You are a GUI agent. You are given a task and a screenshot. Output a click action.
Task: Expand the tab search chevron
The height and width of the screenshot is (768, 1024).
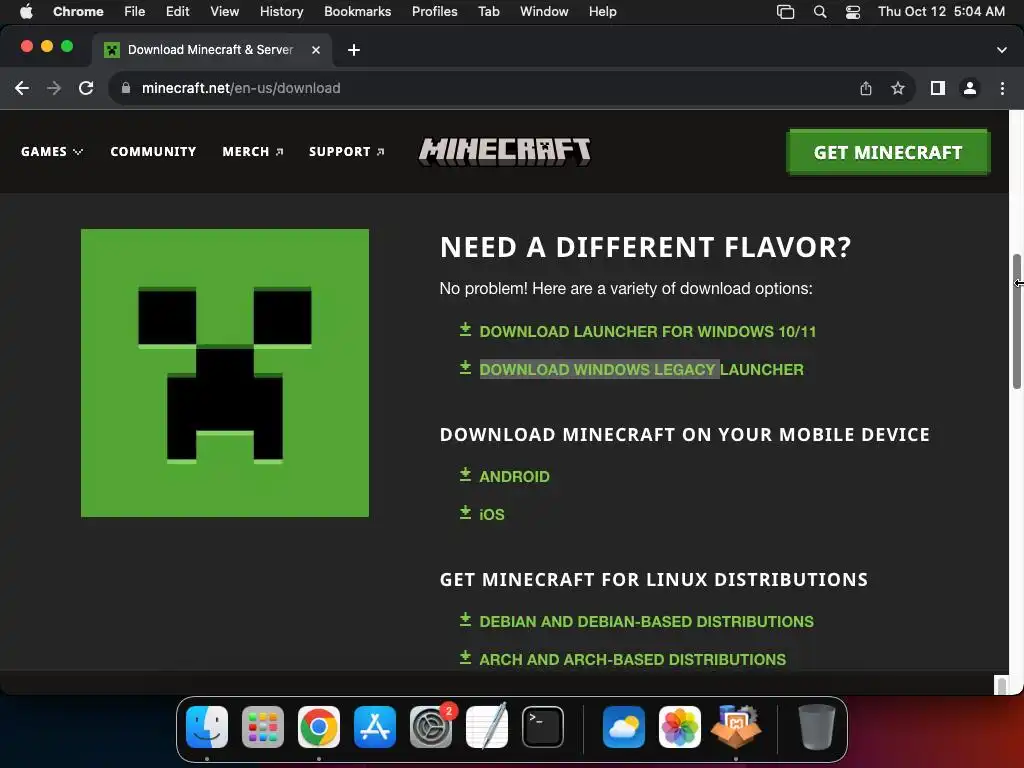pos(1002,50)
